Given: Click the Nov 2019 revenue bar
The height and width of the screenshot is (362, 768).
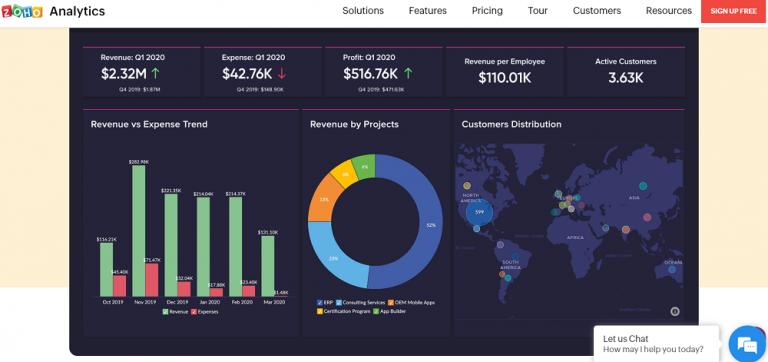Looking at the screenshot, I should pos(139,231).
